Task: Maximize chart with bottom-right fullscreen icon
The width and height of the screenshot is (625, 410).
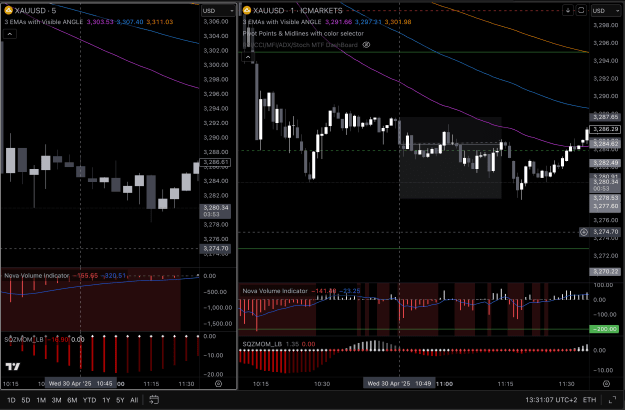Action: (x=613, y=400)
